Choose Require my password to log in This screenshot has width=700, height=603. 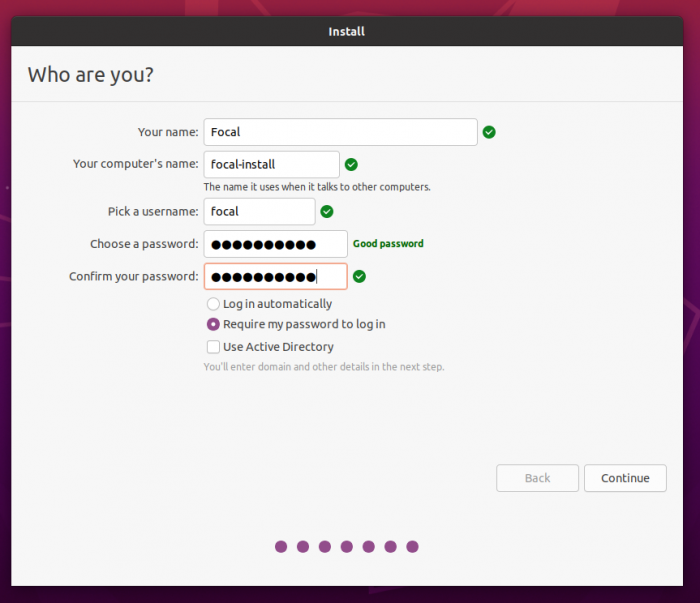213,324
